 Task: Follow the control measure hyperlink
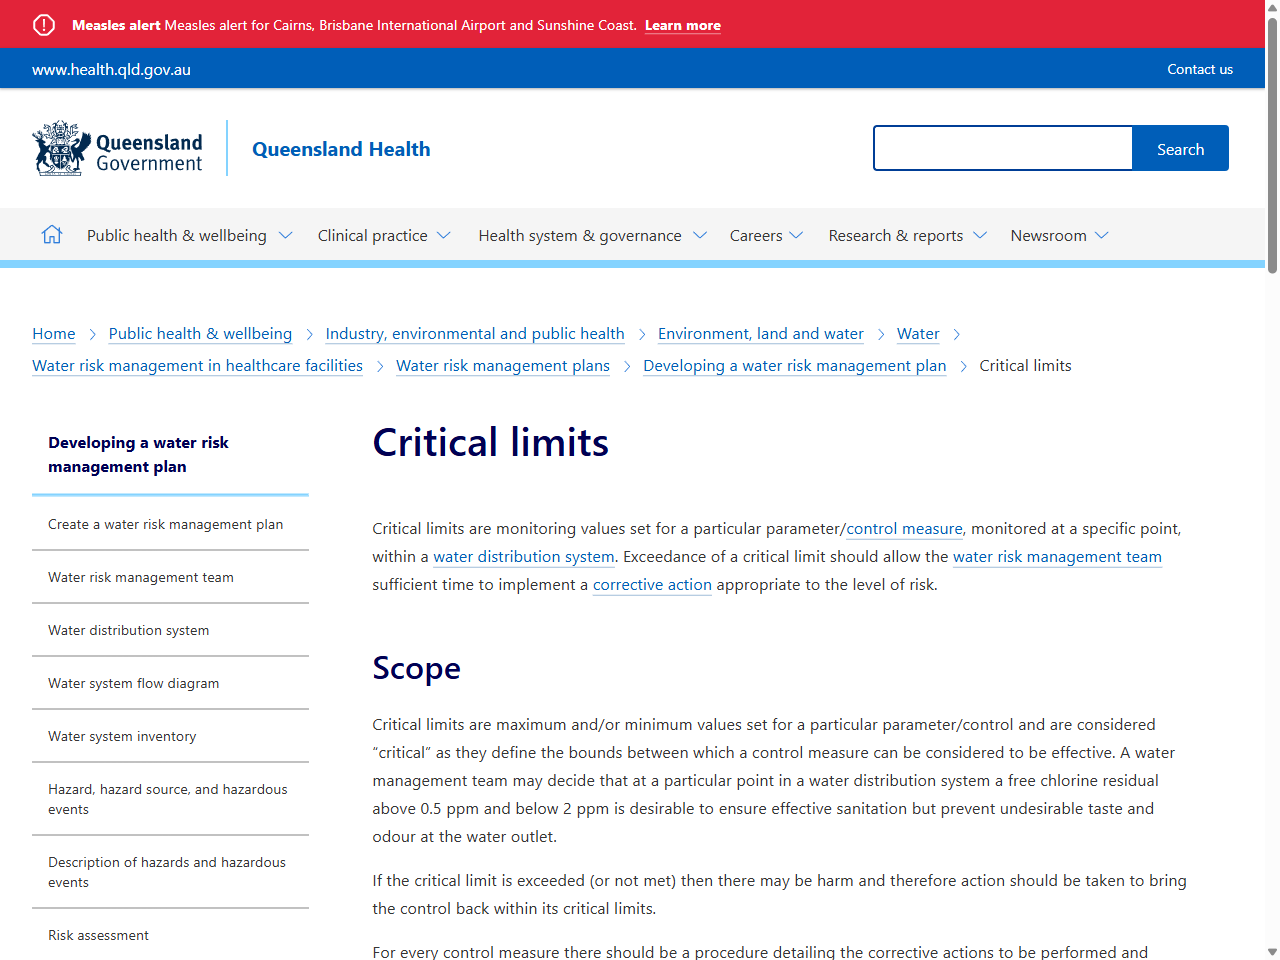[x=904, y=528]
